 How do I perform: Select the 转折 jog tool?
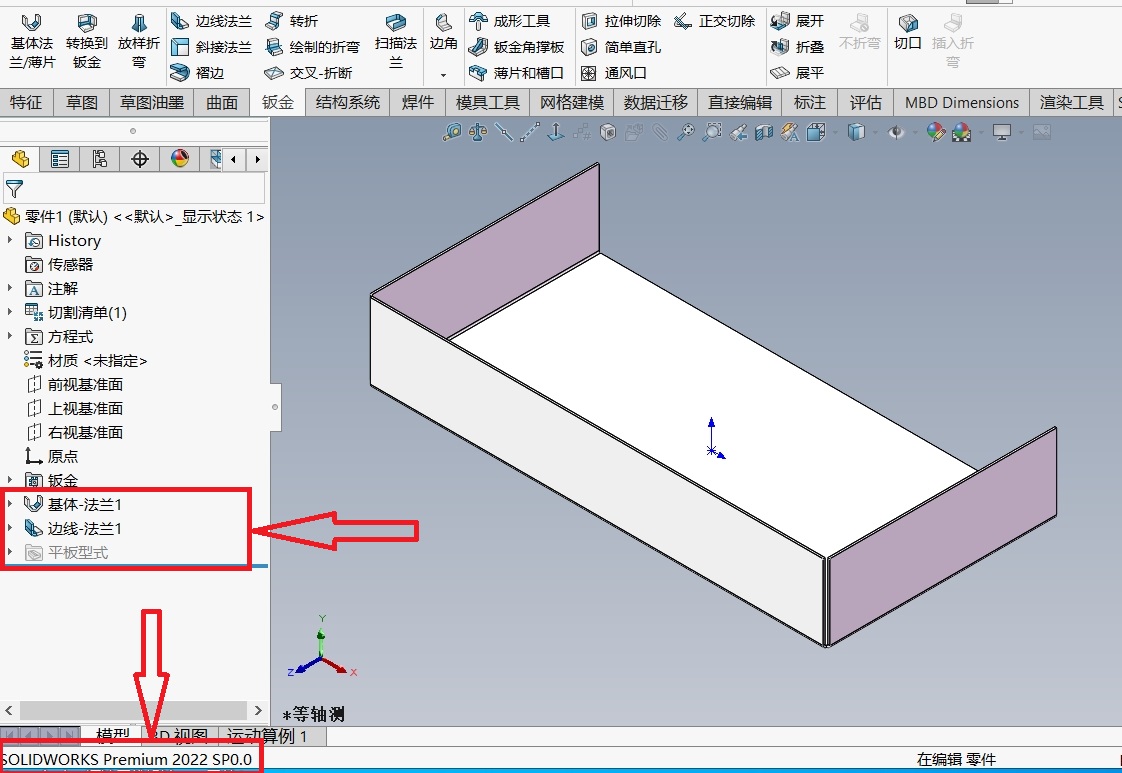coord(292,21)
